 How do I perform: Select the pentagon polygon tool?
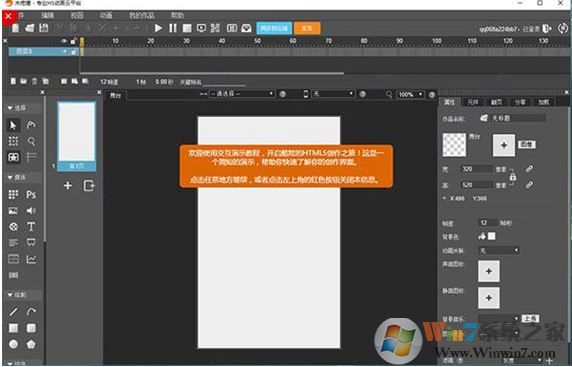31,344
